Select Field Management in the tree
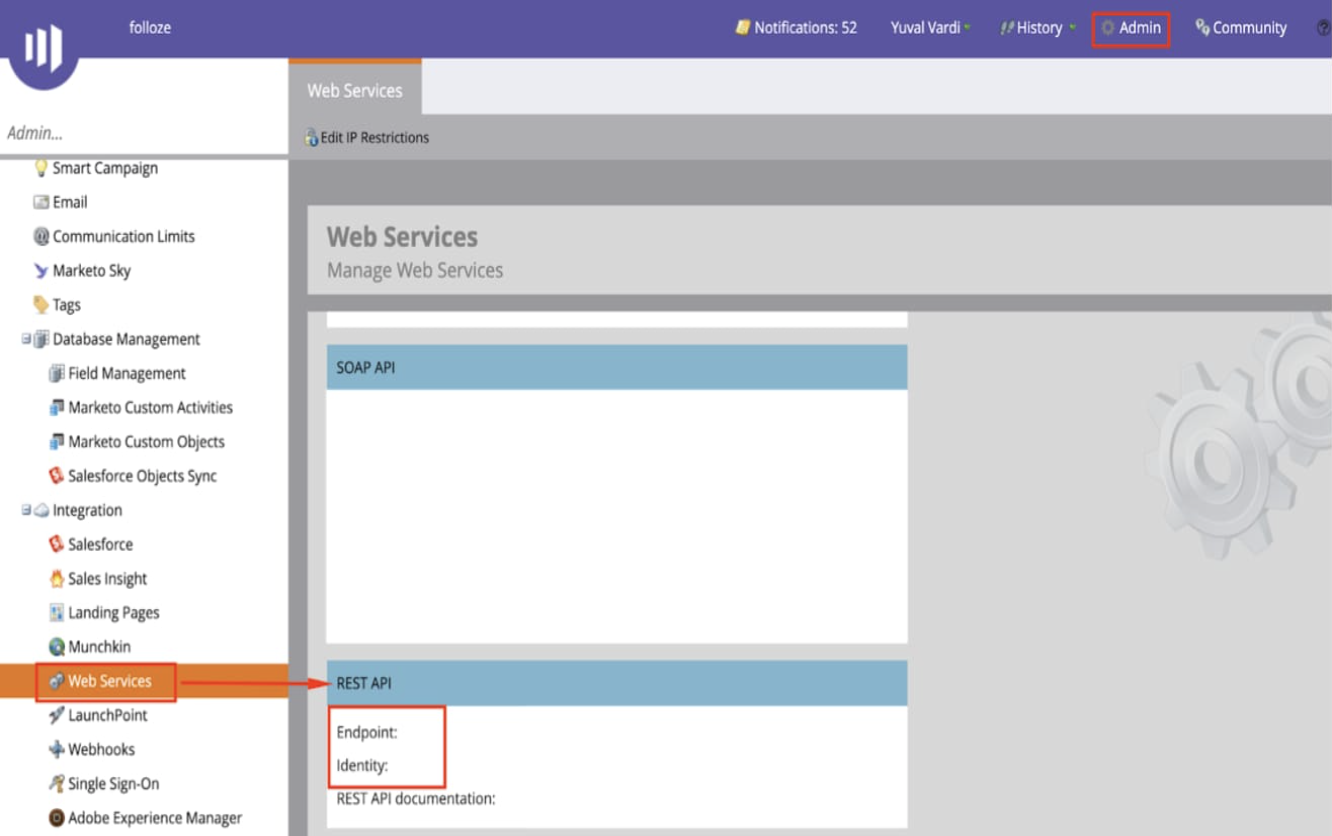 pyautogui.click(x=126, y=373)
